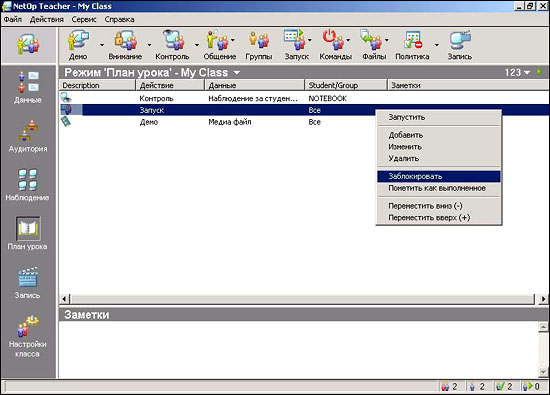Select План урока view in sidebar
The height and width of the screenshot is (395, 550).
coord(28,233)
